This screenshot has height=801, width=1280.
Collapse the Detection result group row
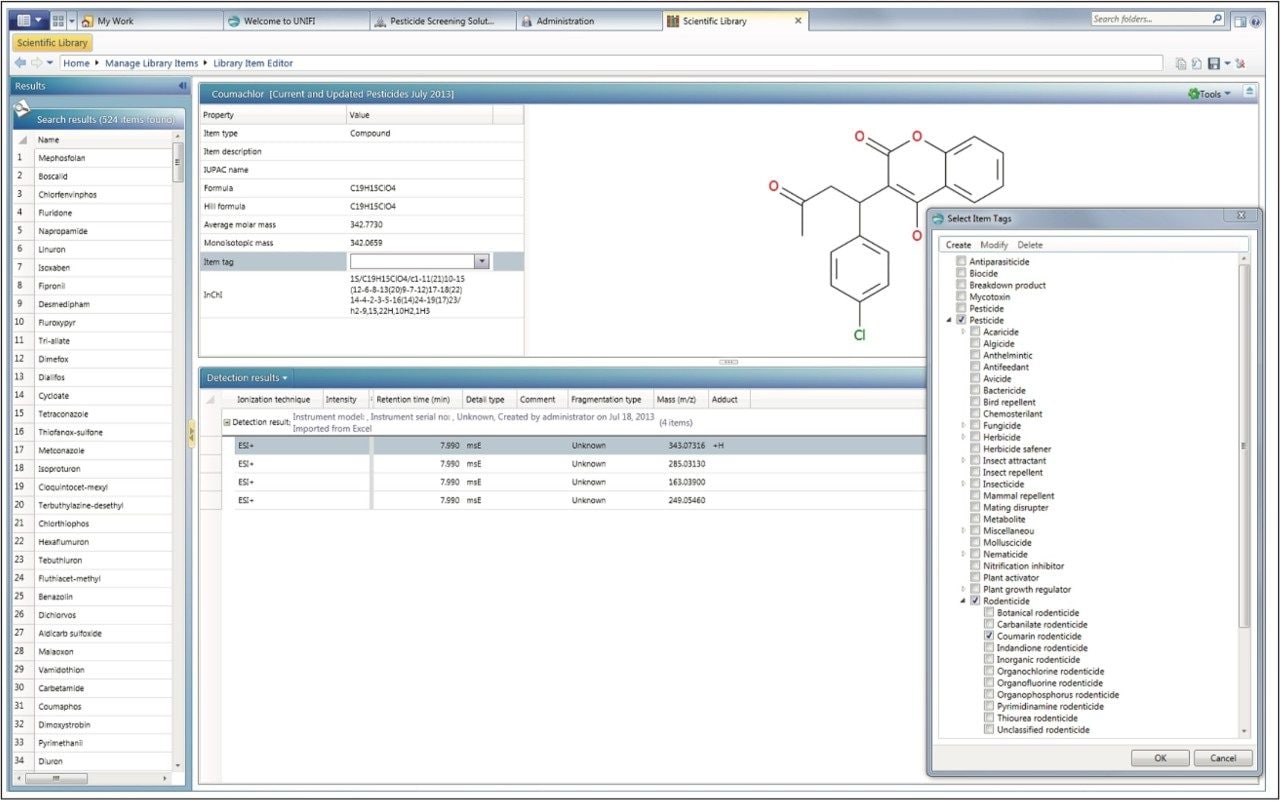227,423
